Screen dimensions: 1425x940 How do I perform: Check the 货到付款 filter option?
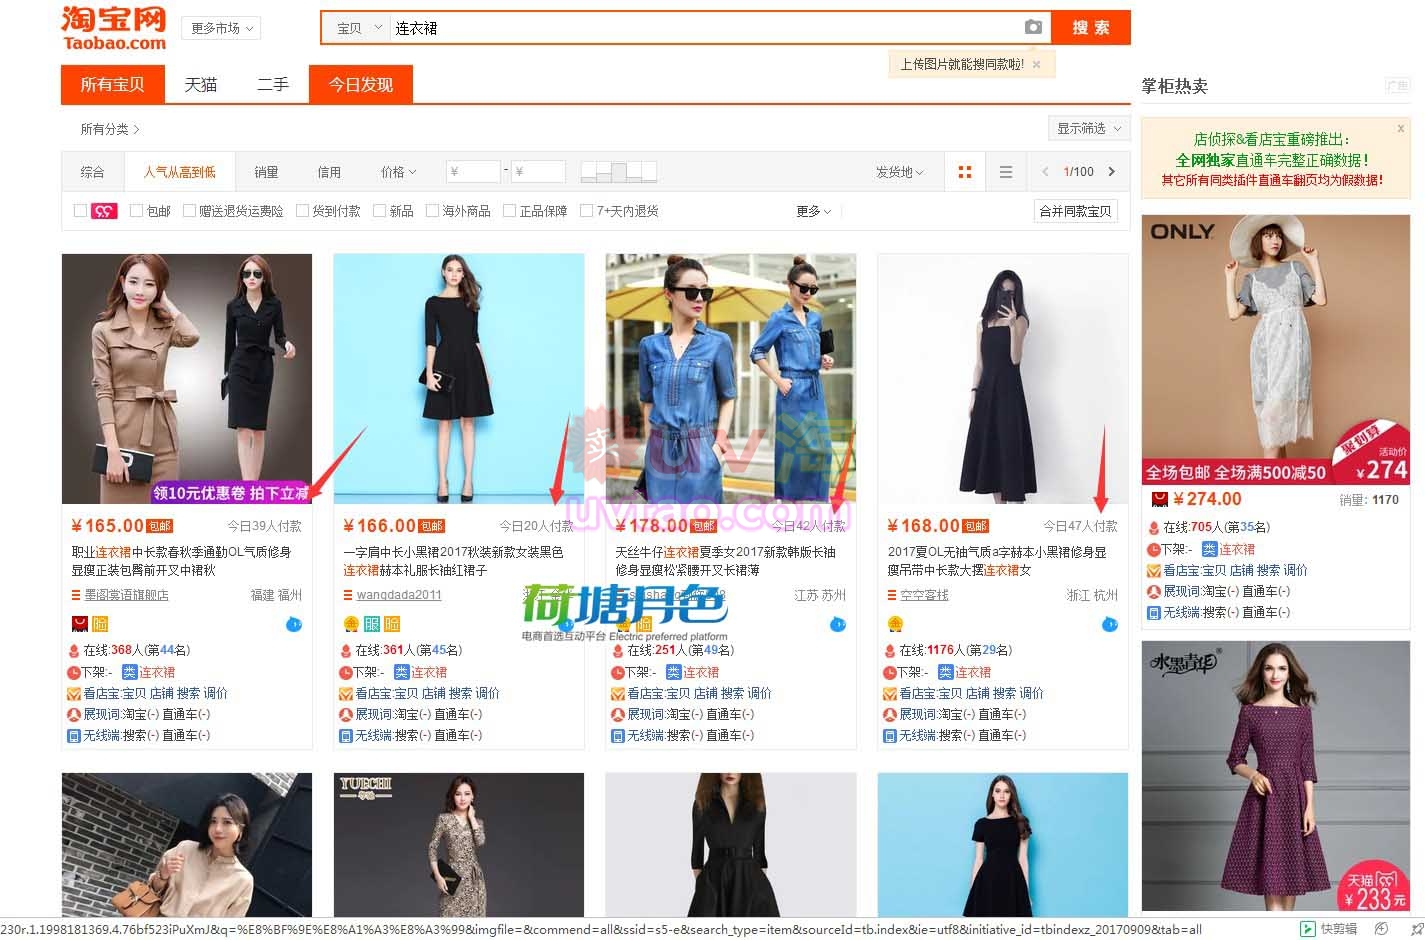click(x=302, y=211)
